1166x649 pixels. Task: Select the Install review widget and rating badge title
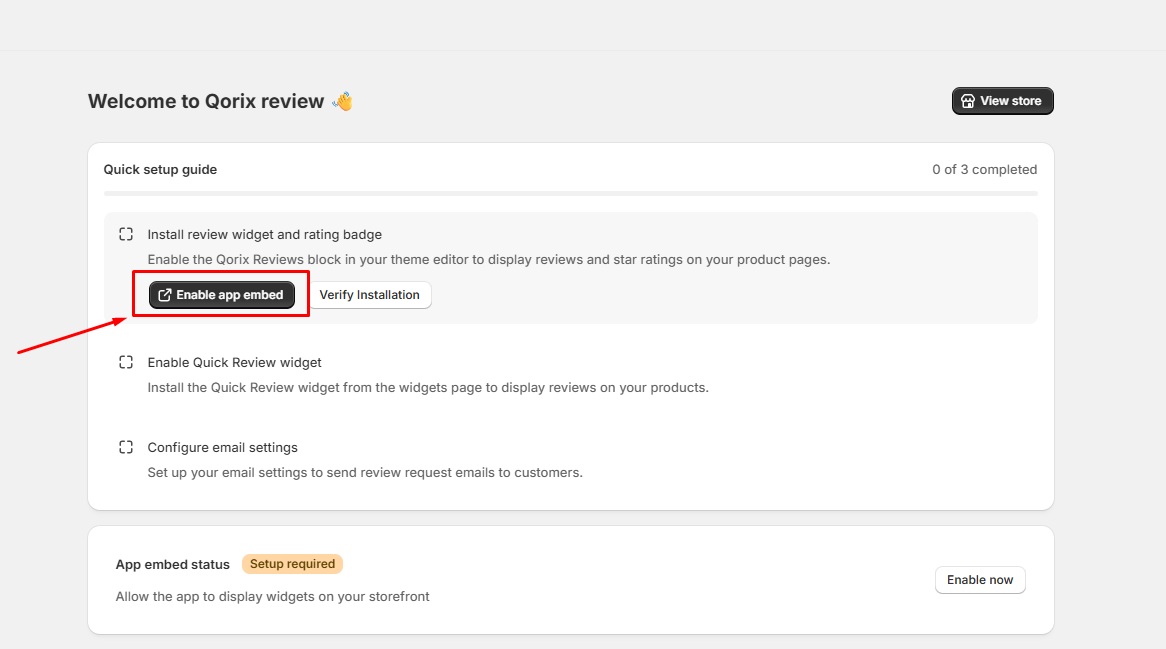pos(265,235)
